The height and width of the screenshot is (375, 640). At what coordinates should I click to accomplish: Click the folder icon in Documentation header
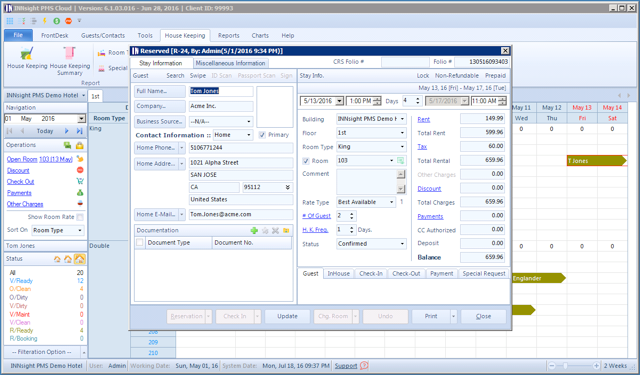[286, 231]
